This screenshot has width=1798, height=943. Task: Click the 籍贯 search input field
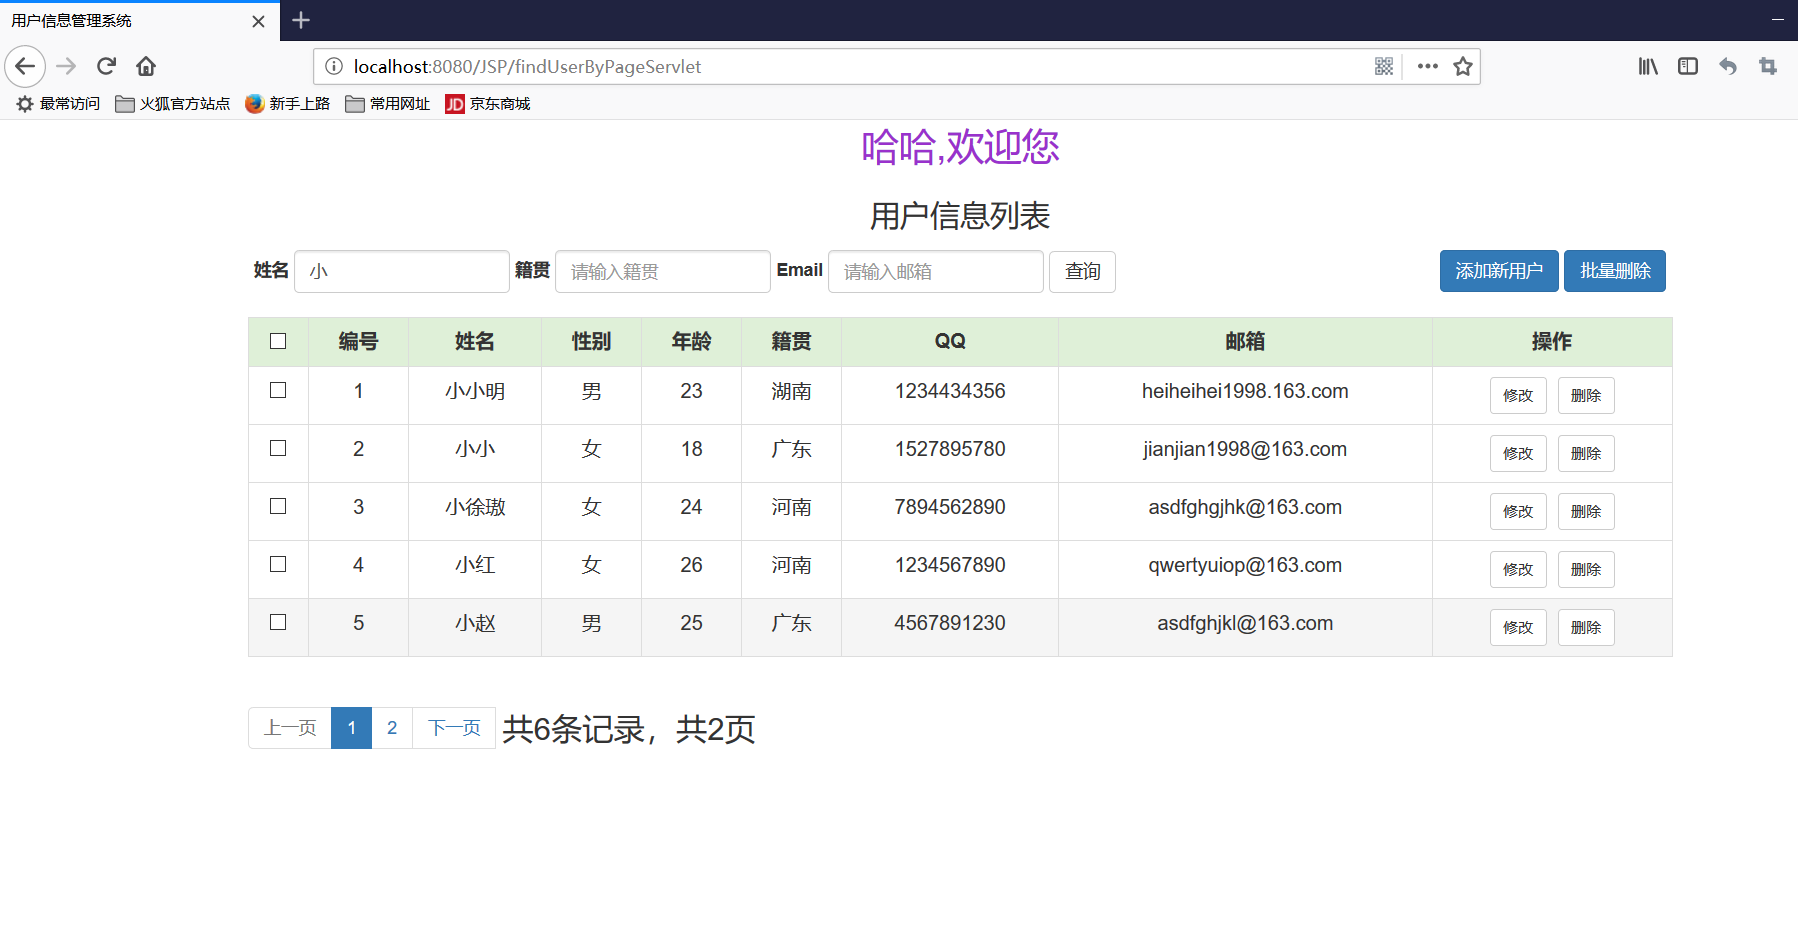(x=662, y=271)
